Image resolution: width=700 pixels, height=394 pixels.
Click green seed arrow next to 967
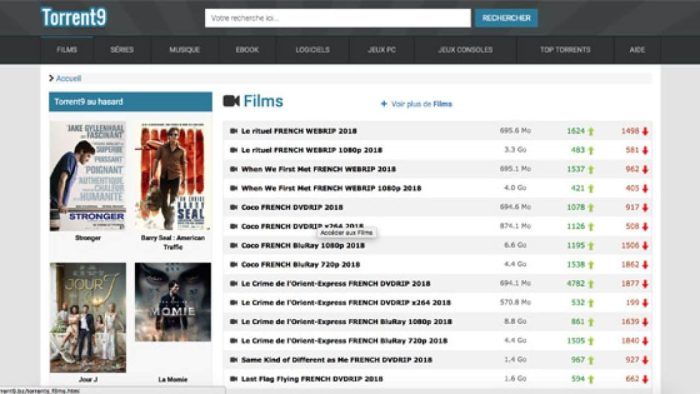(591, 361)
